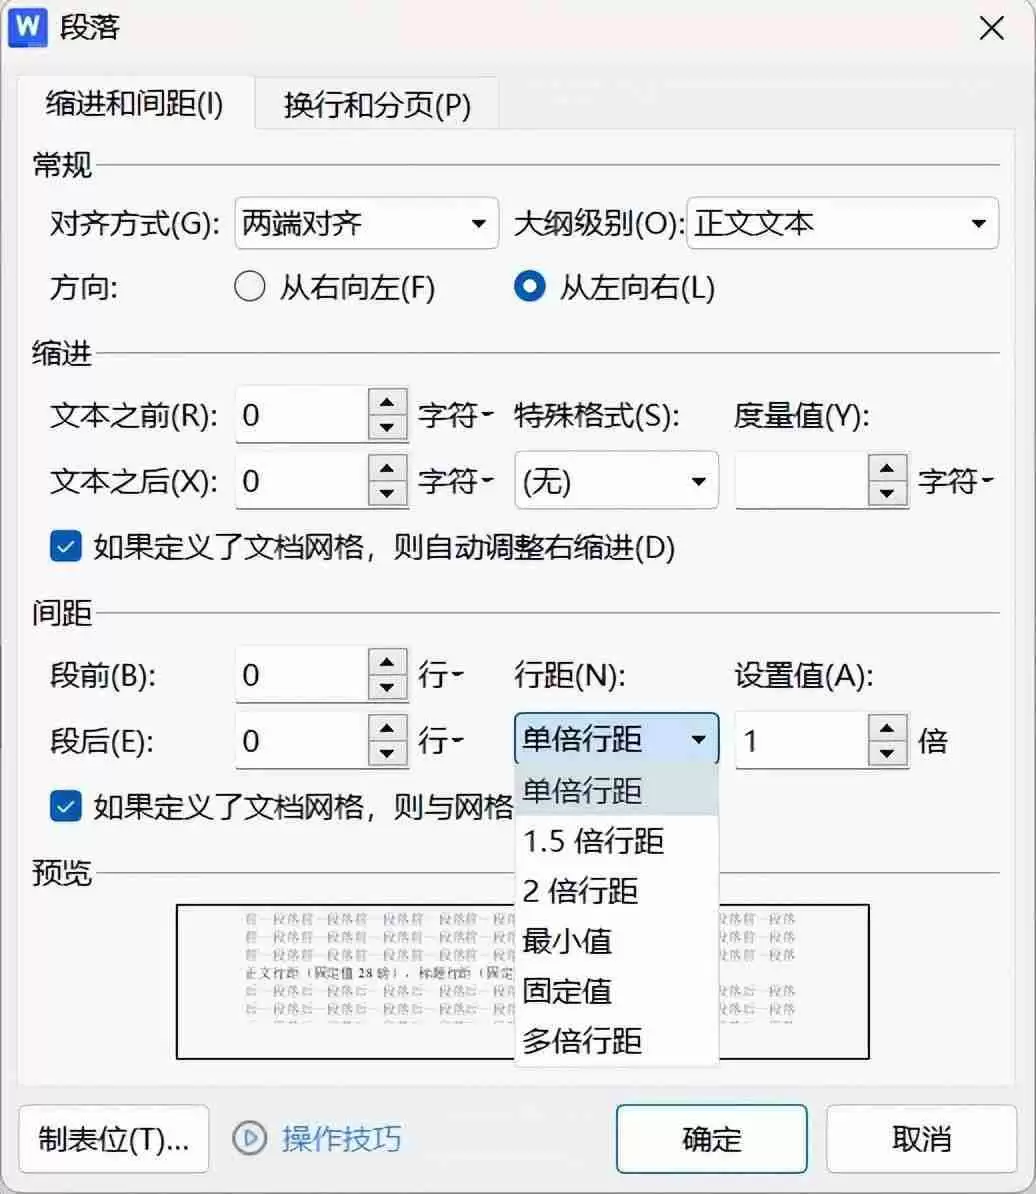Image resolution: width=1036 pixels, height=1194 pixels.
Task: Click the 取消 button to cancel
Action: point(920,1139)
